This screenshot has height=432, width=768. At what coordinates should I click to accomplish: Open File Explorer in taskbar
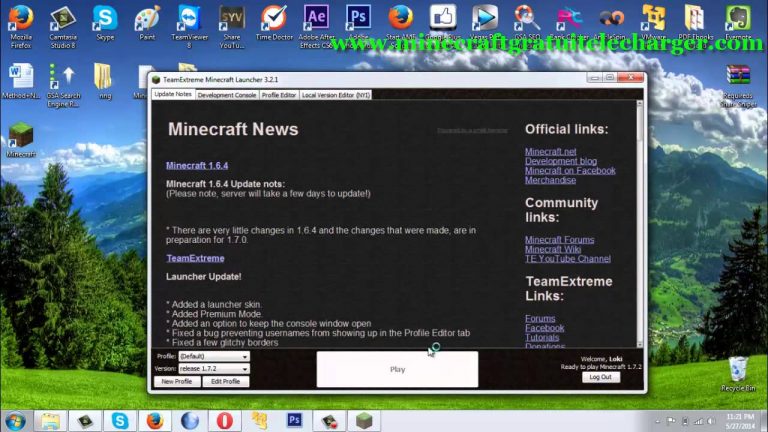coord(49,421)
